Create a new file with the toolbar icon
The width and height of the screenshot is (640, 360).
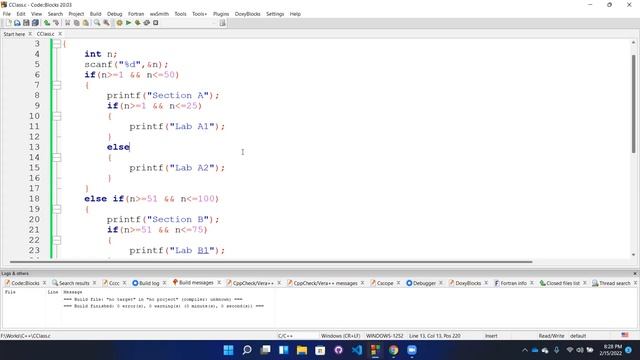click(x=9, y=23)
